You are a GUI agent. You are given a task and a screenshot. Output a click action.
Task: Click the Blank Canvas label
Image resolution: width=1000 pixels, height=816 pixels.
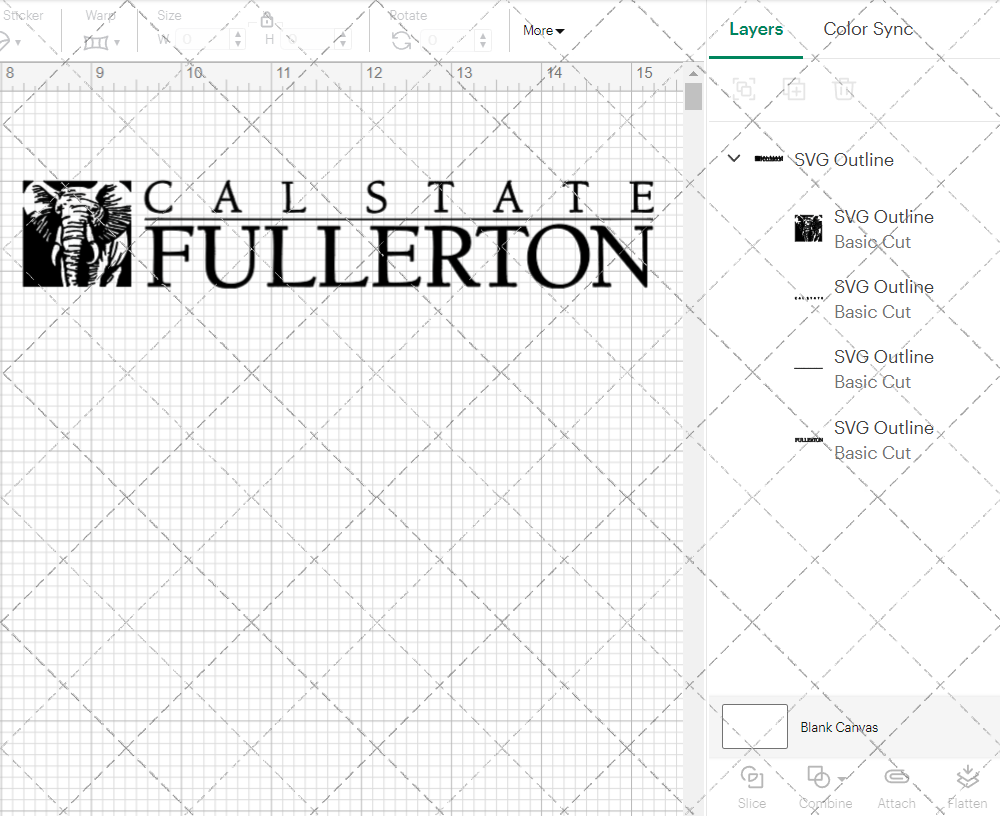pos(839,727)
